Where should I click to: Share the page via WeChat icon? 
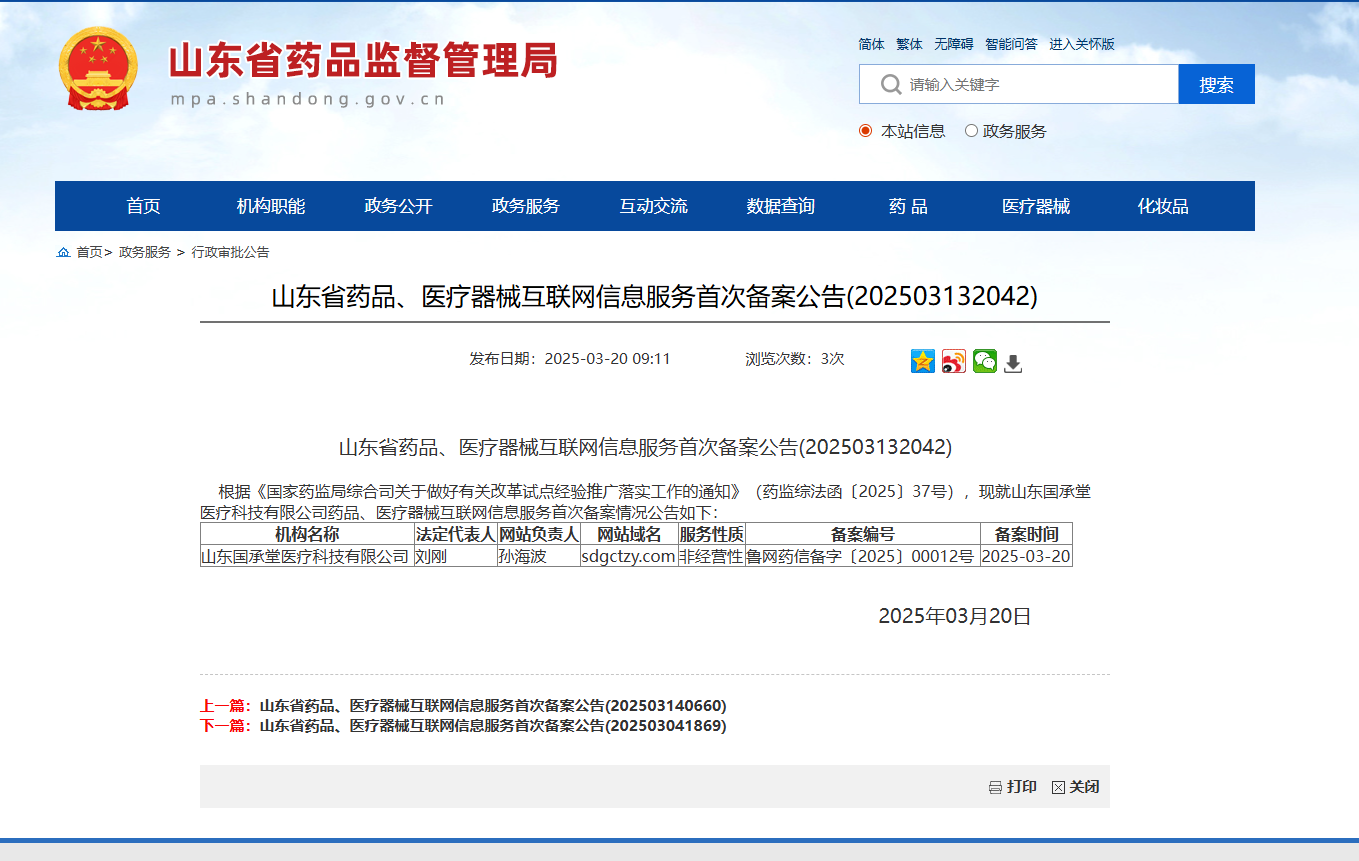[984, 361]
